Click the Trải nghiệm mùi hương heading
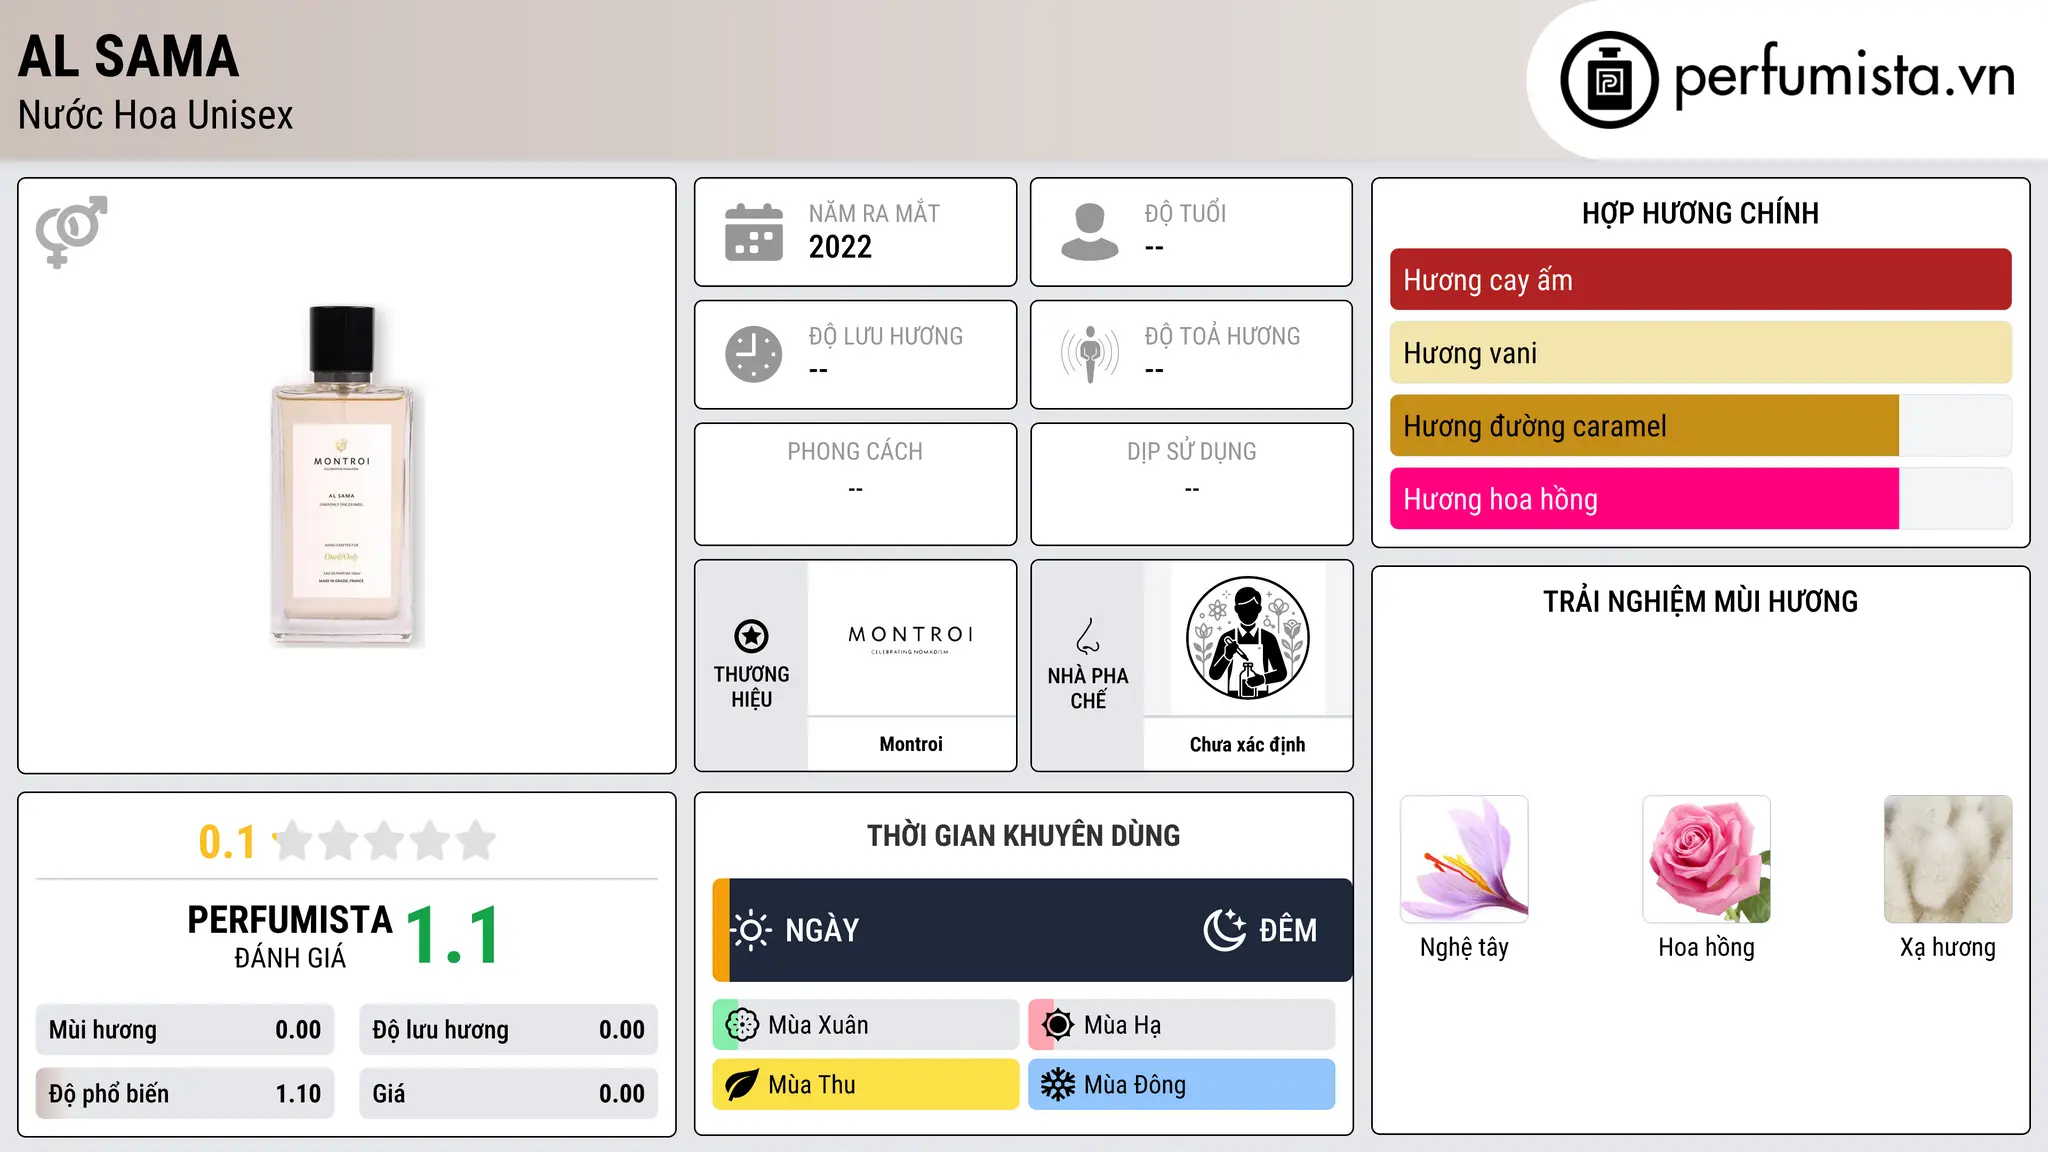 1700,601
